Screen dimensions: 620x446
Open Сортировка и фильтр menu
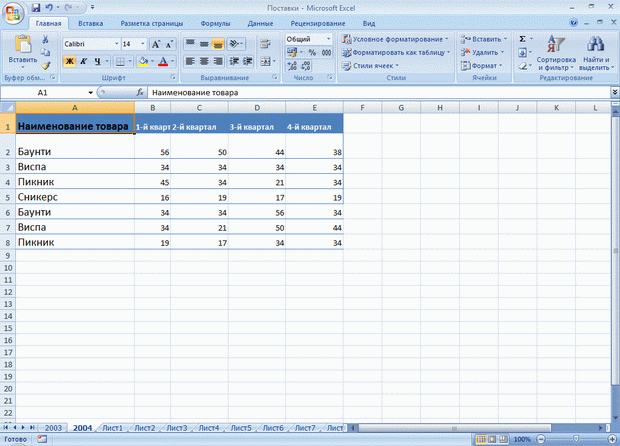point(556,53)
